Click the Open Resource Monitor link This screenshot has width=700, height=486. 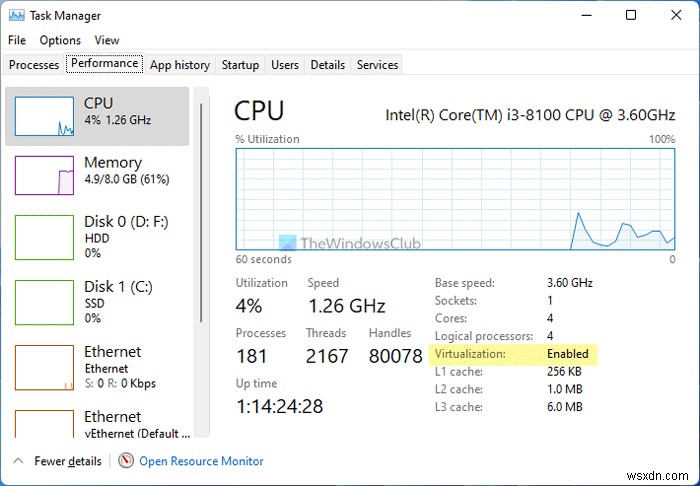pyautogui.click(x=201, y=461)
